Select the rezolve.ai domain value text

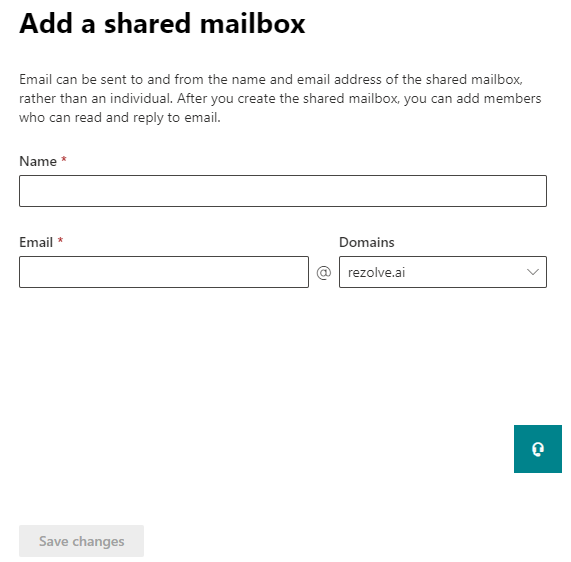pos(376,272)
